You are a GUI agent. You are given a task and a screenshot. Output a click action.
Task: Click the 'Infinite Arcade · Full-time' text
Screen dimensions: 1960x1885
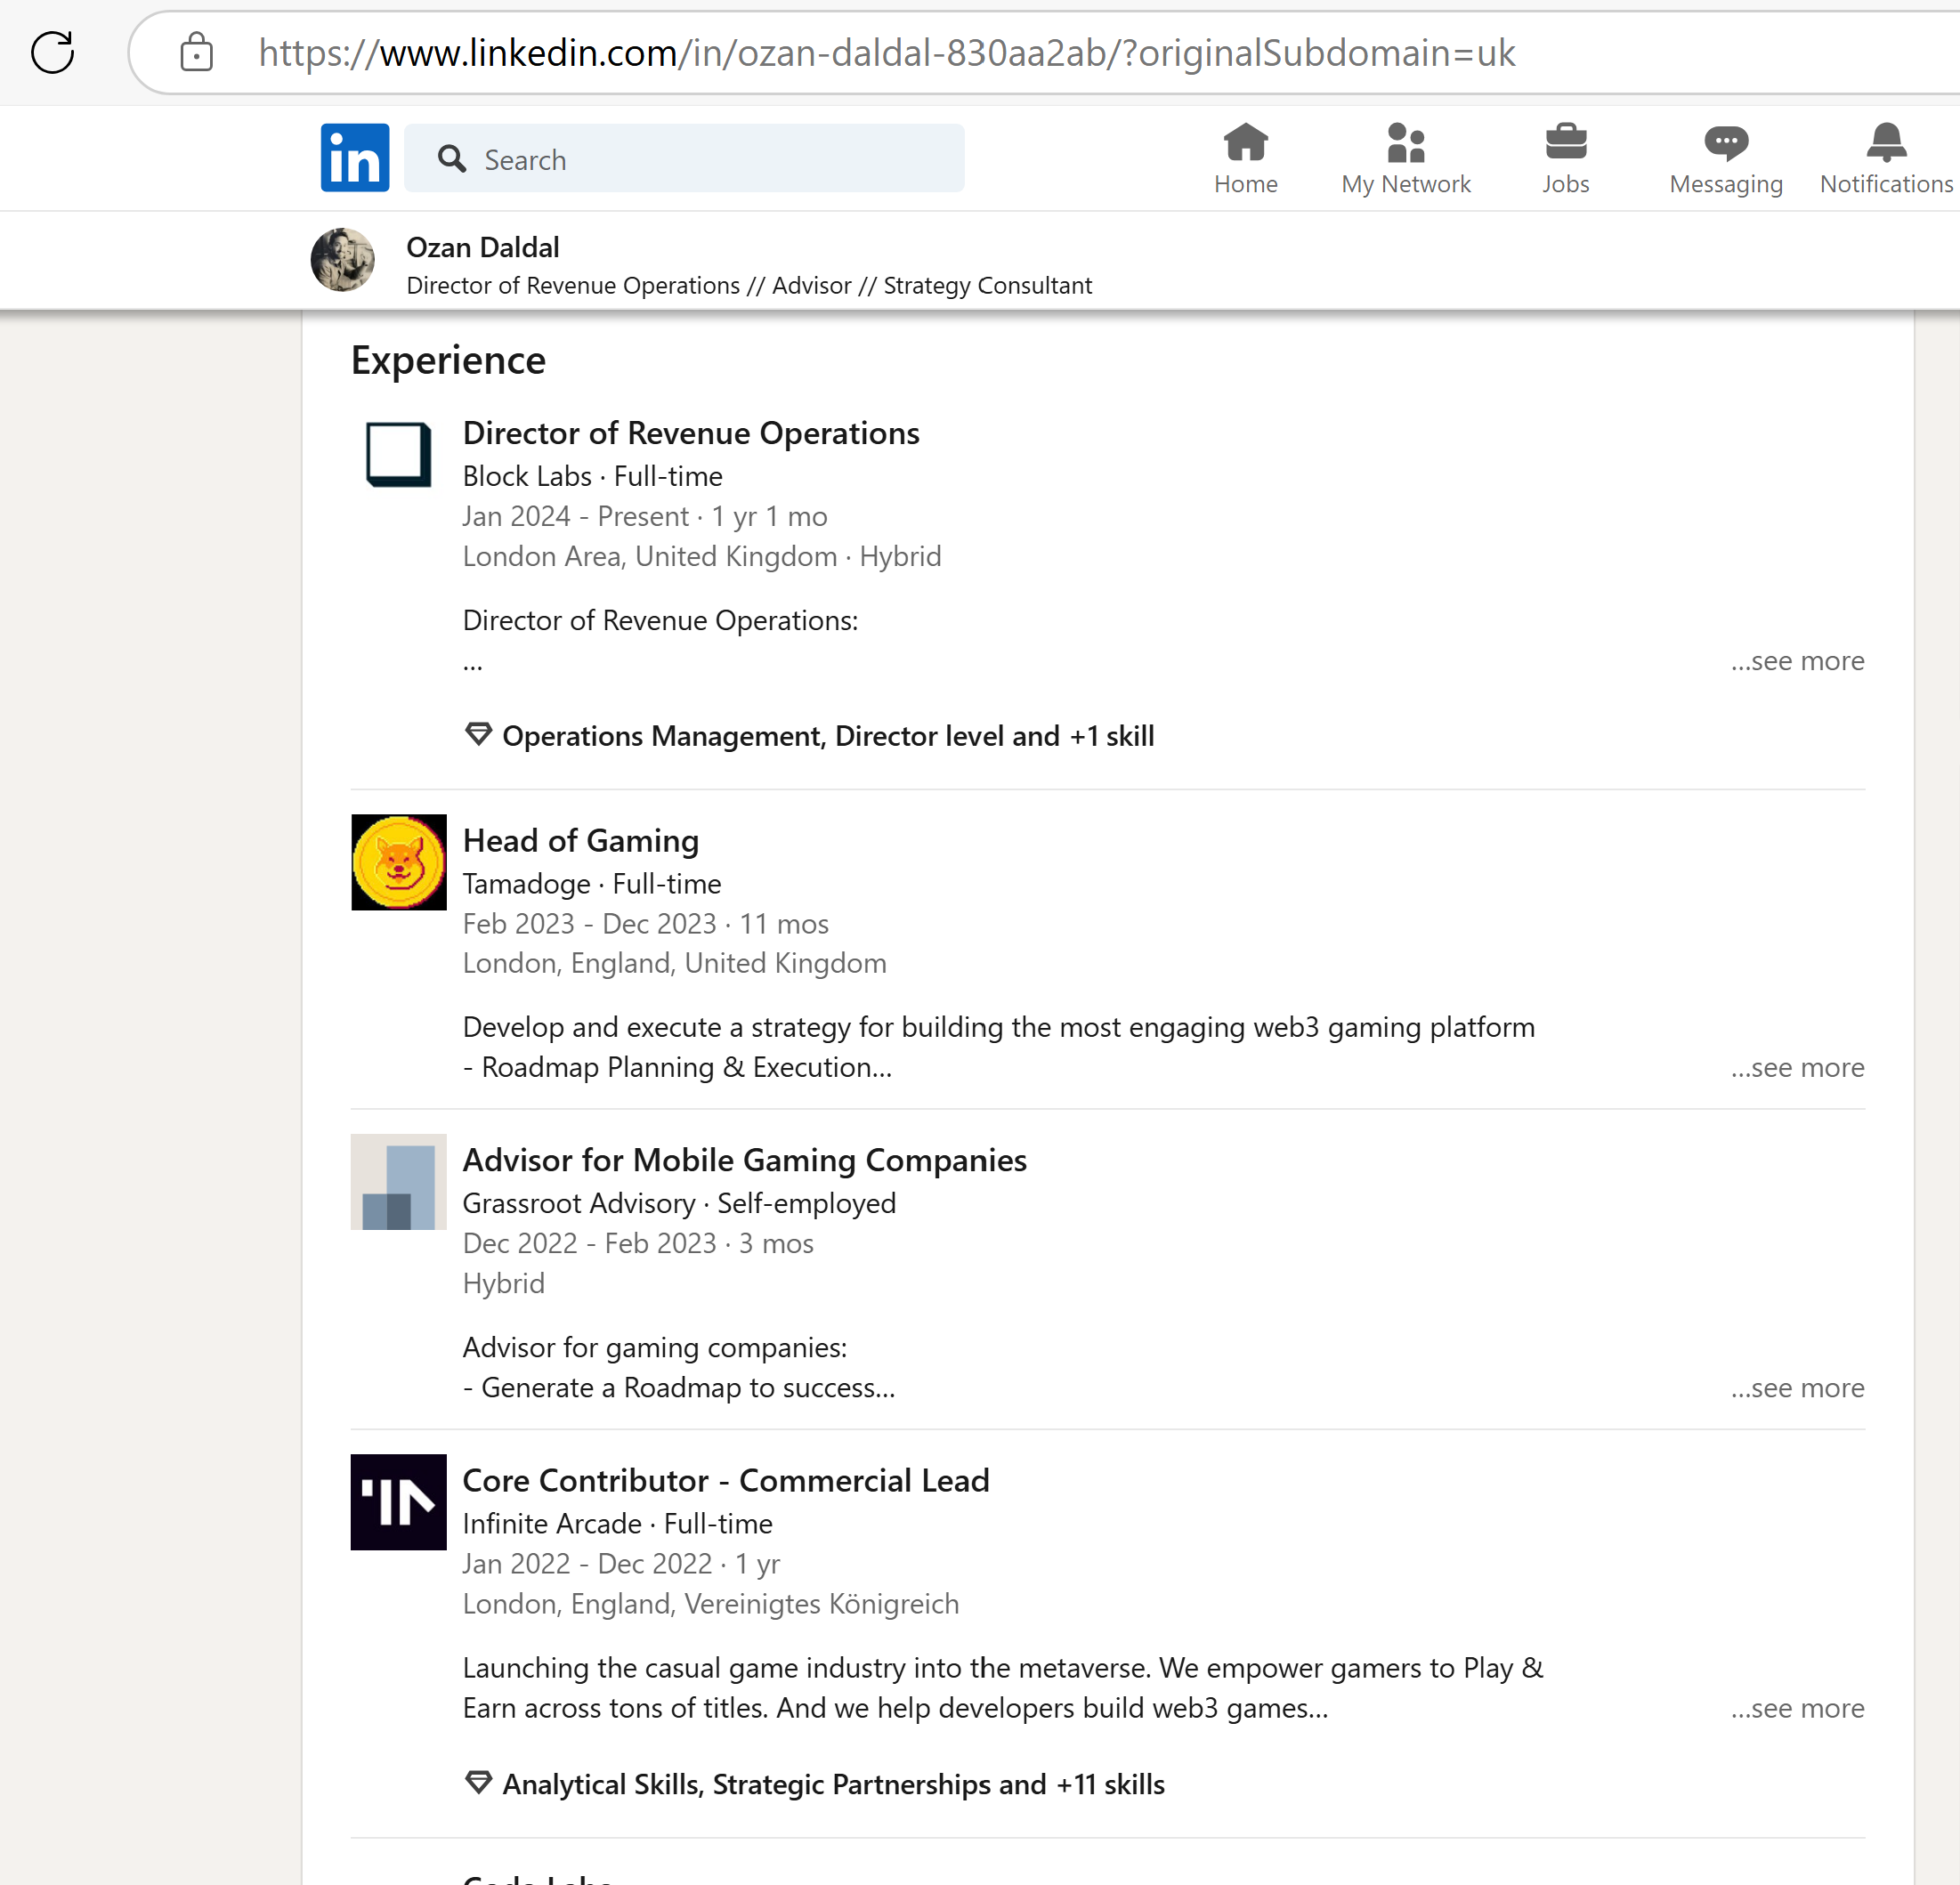[618, 1524]
